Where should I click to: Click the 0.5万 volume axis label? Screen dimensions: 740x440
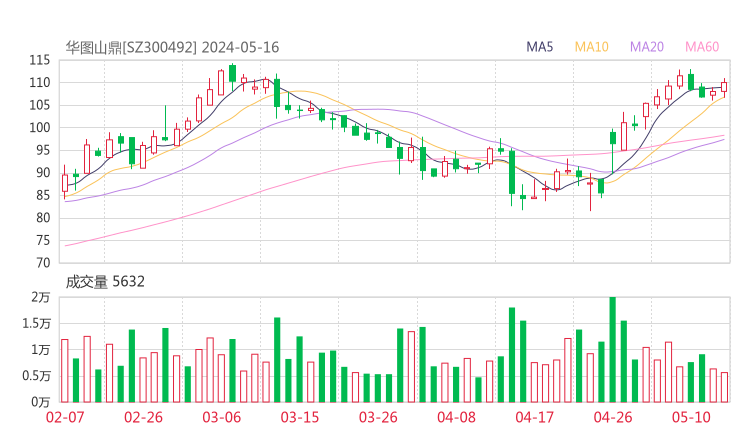[x=36, y=376]
